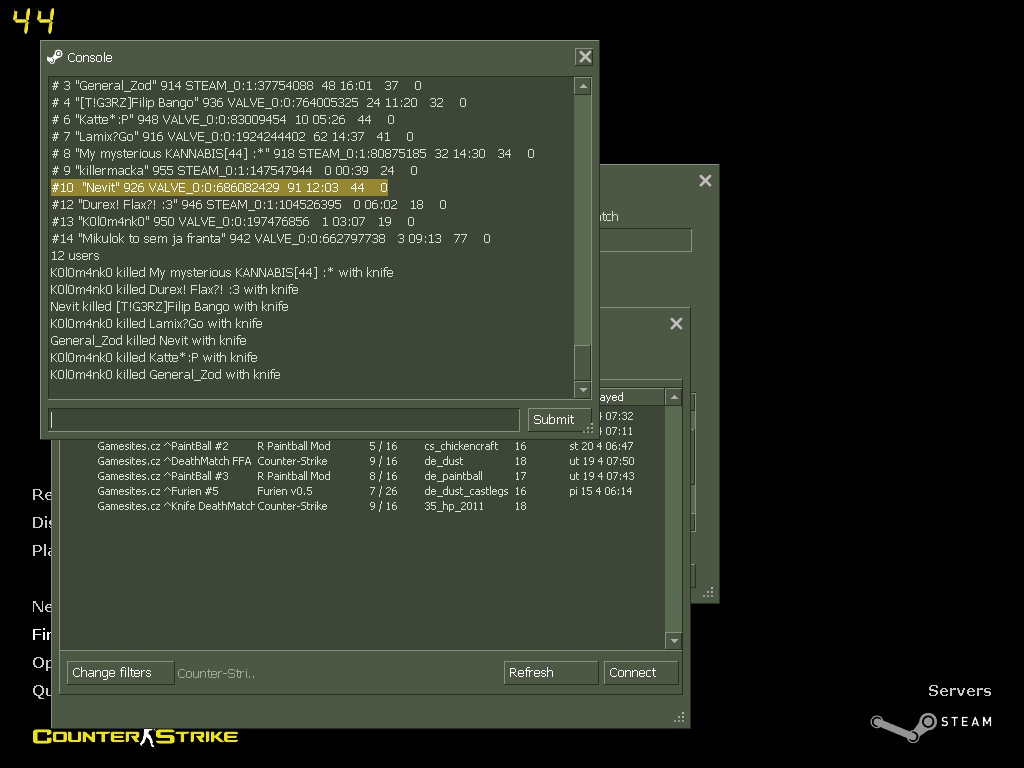Close the Console window
Screen dimensions: 1024x768
tap(584, 57)
